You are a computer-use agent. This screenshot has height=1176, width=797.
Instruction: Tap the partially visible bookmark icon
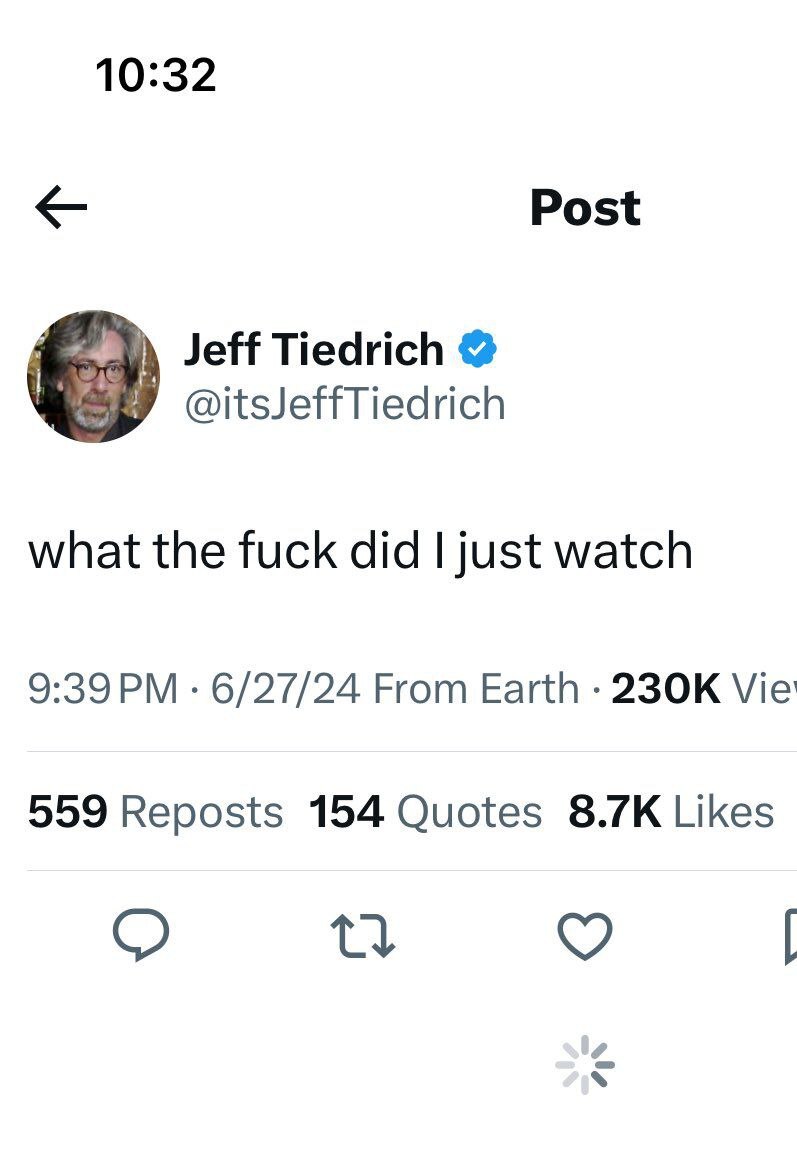(790, 936)
